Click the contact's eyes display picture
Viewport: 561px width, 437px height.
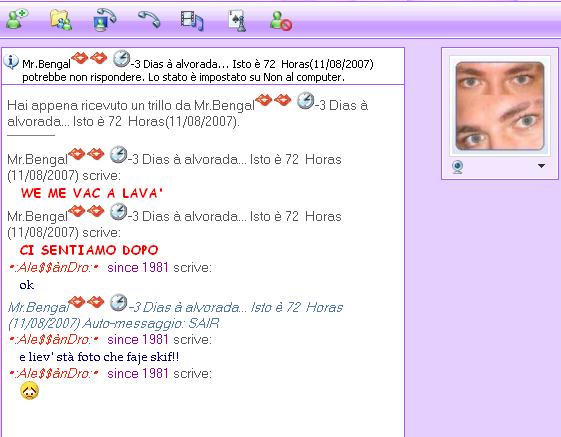pyautogui.click(x=500, y=106)
